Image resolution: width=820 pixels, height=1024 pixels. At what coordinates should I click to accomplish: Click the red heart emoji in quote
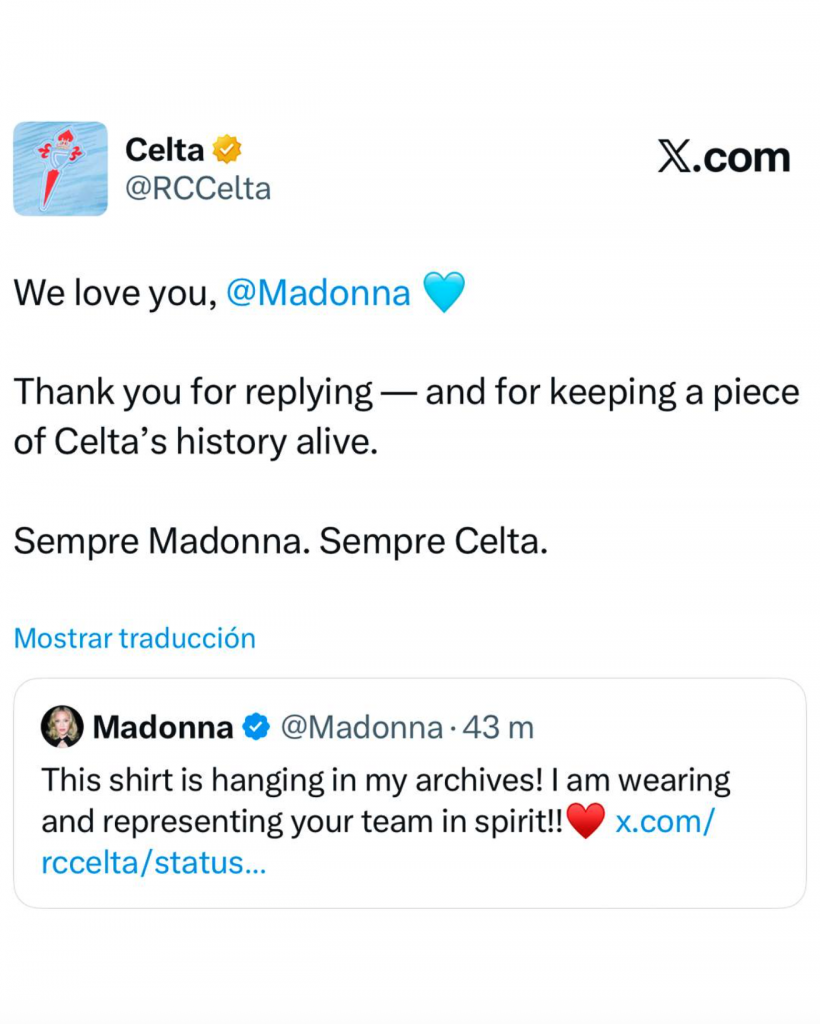[x=586, y=822]
